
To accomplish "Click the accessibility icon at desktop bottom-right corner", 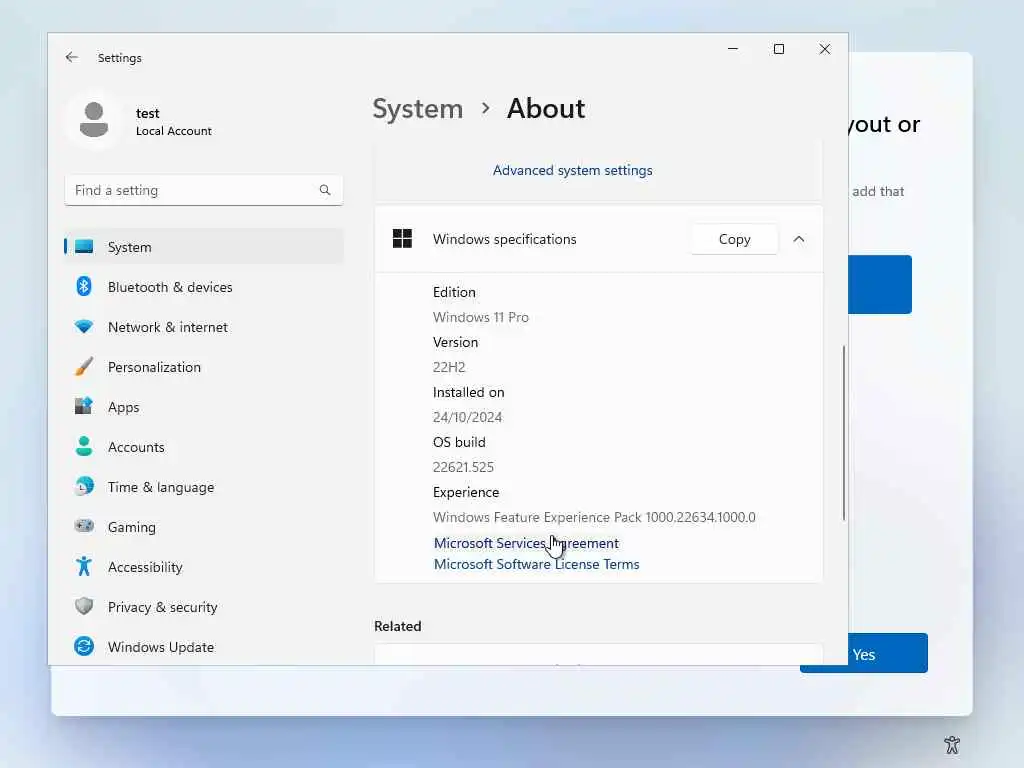I will tap(952, 744).
